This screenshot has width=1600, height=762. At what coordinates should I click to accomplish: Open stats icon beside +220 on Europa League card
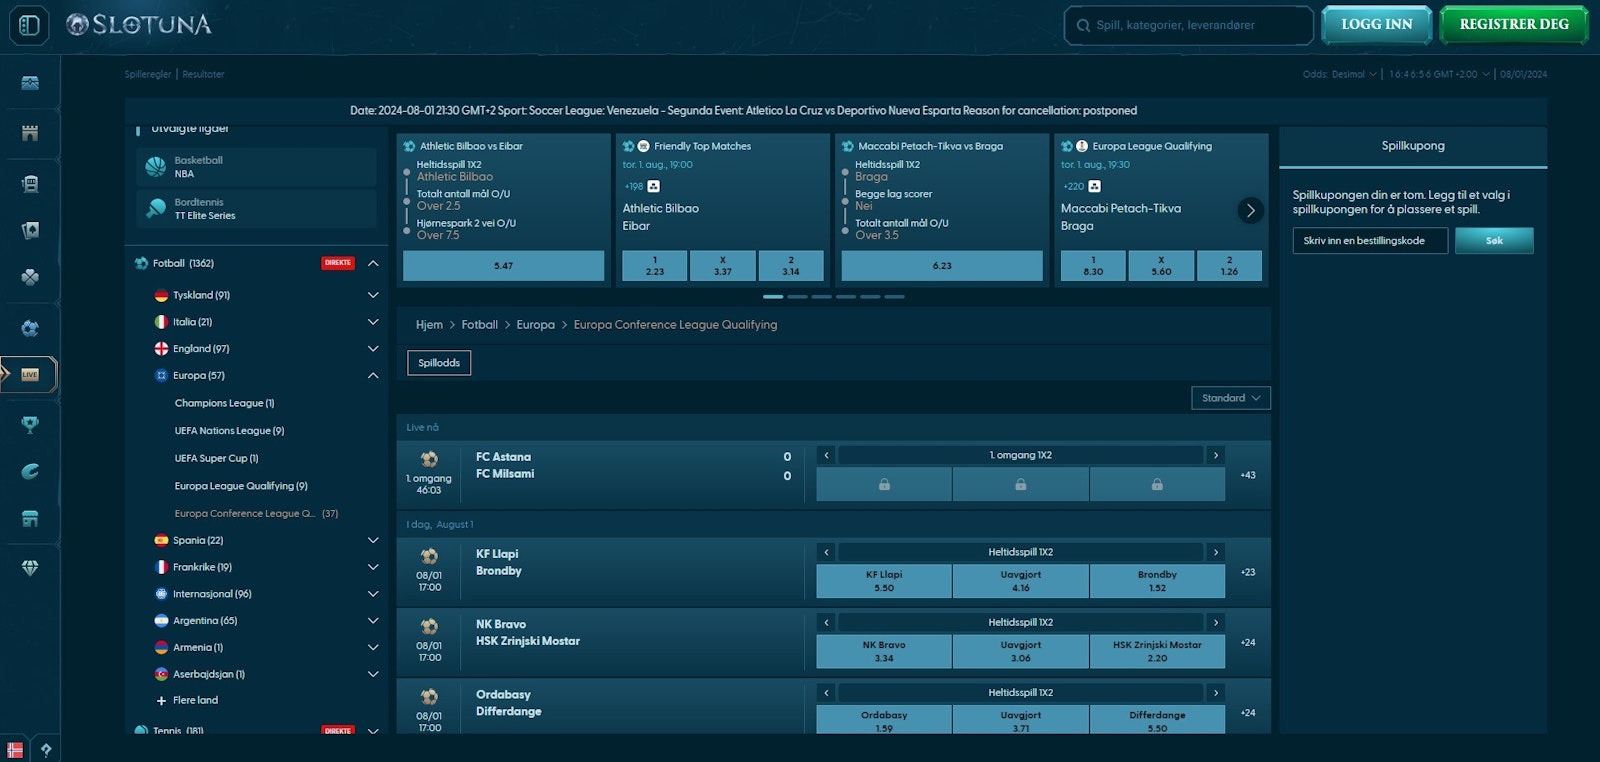(1094, 186)
